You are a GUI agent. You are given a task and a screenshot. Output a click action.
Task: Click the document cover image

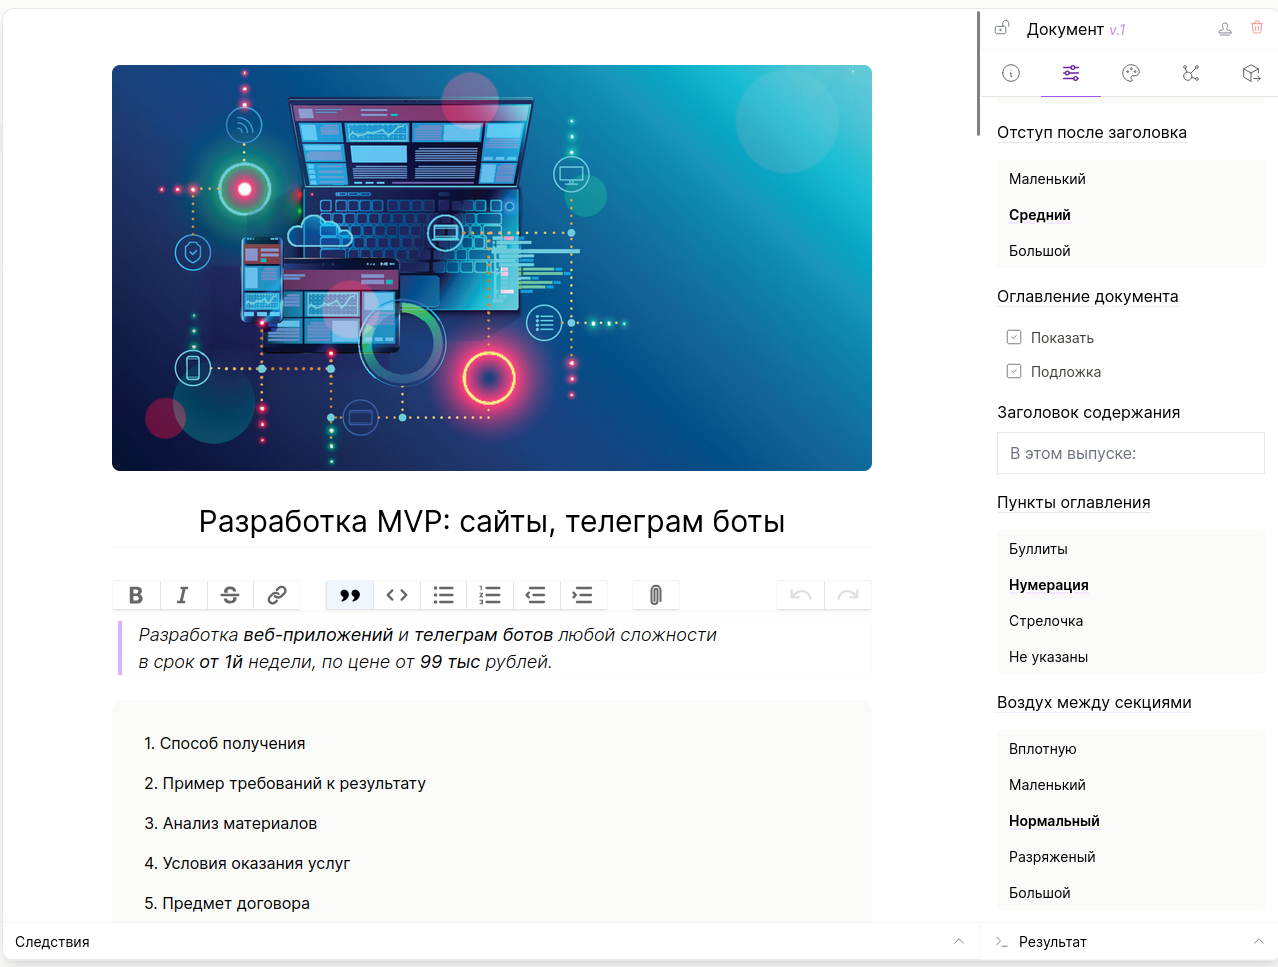492,268
